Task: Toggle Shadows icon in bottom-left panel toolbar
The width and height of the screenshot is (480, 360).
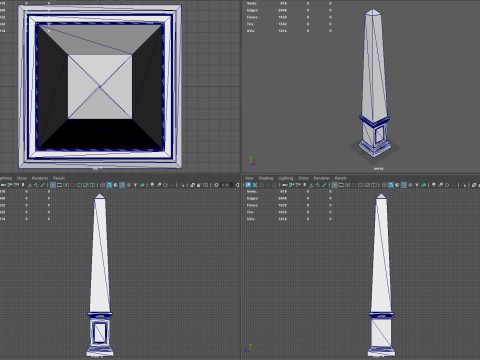Action: [x=142, y=185]
